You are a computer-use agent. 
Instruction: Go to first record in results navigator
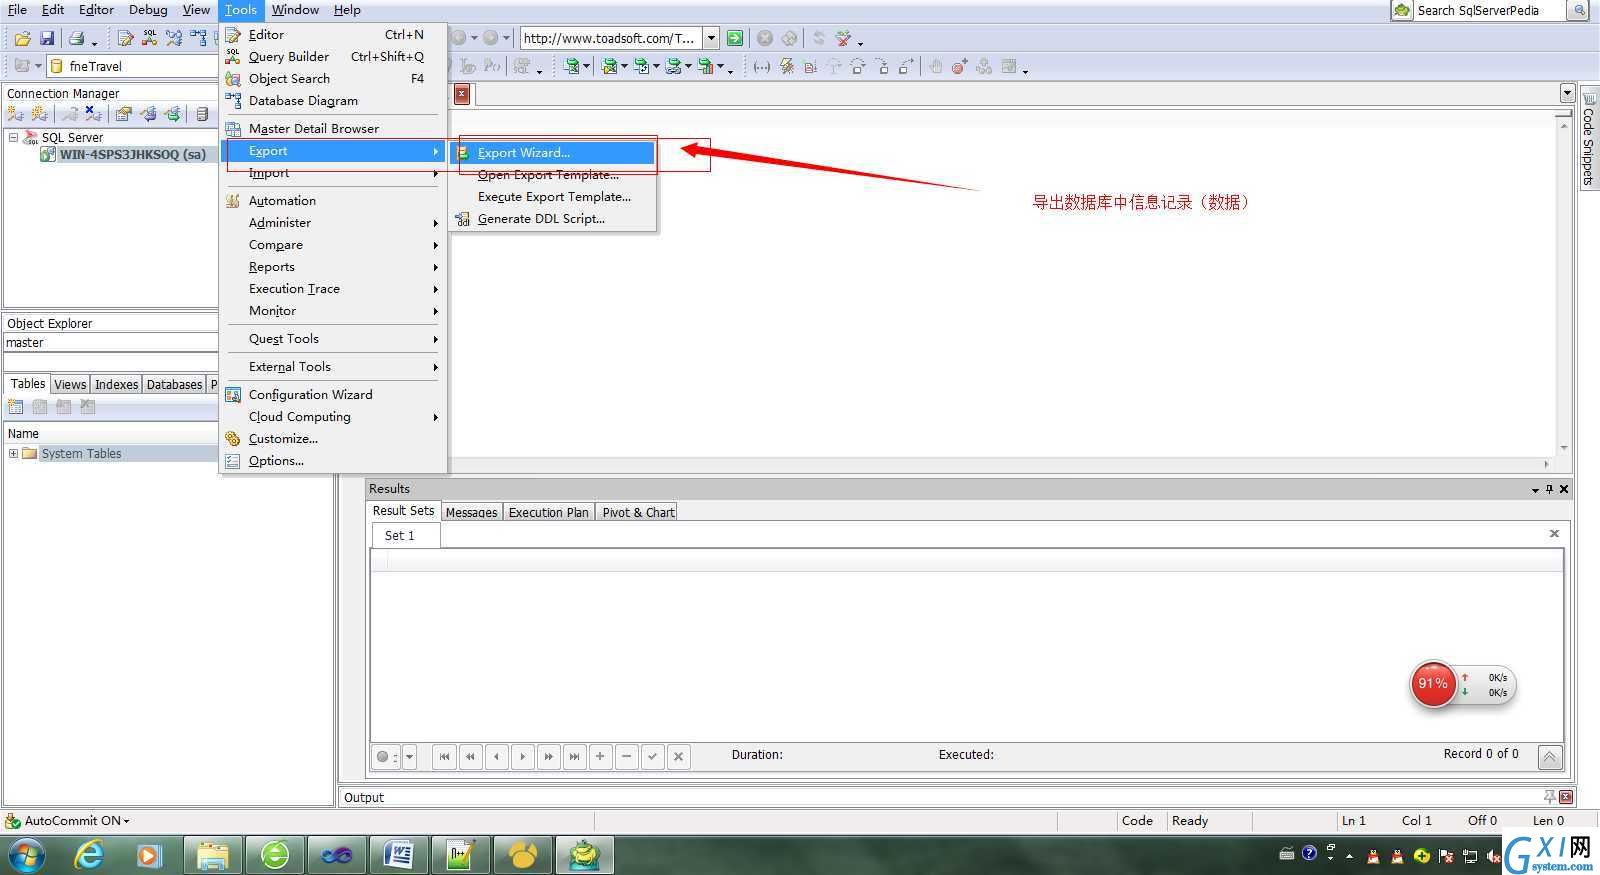444,757
